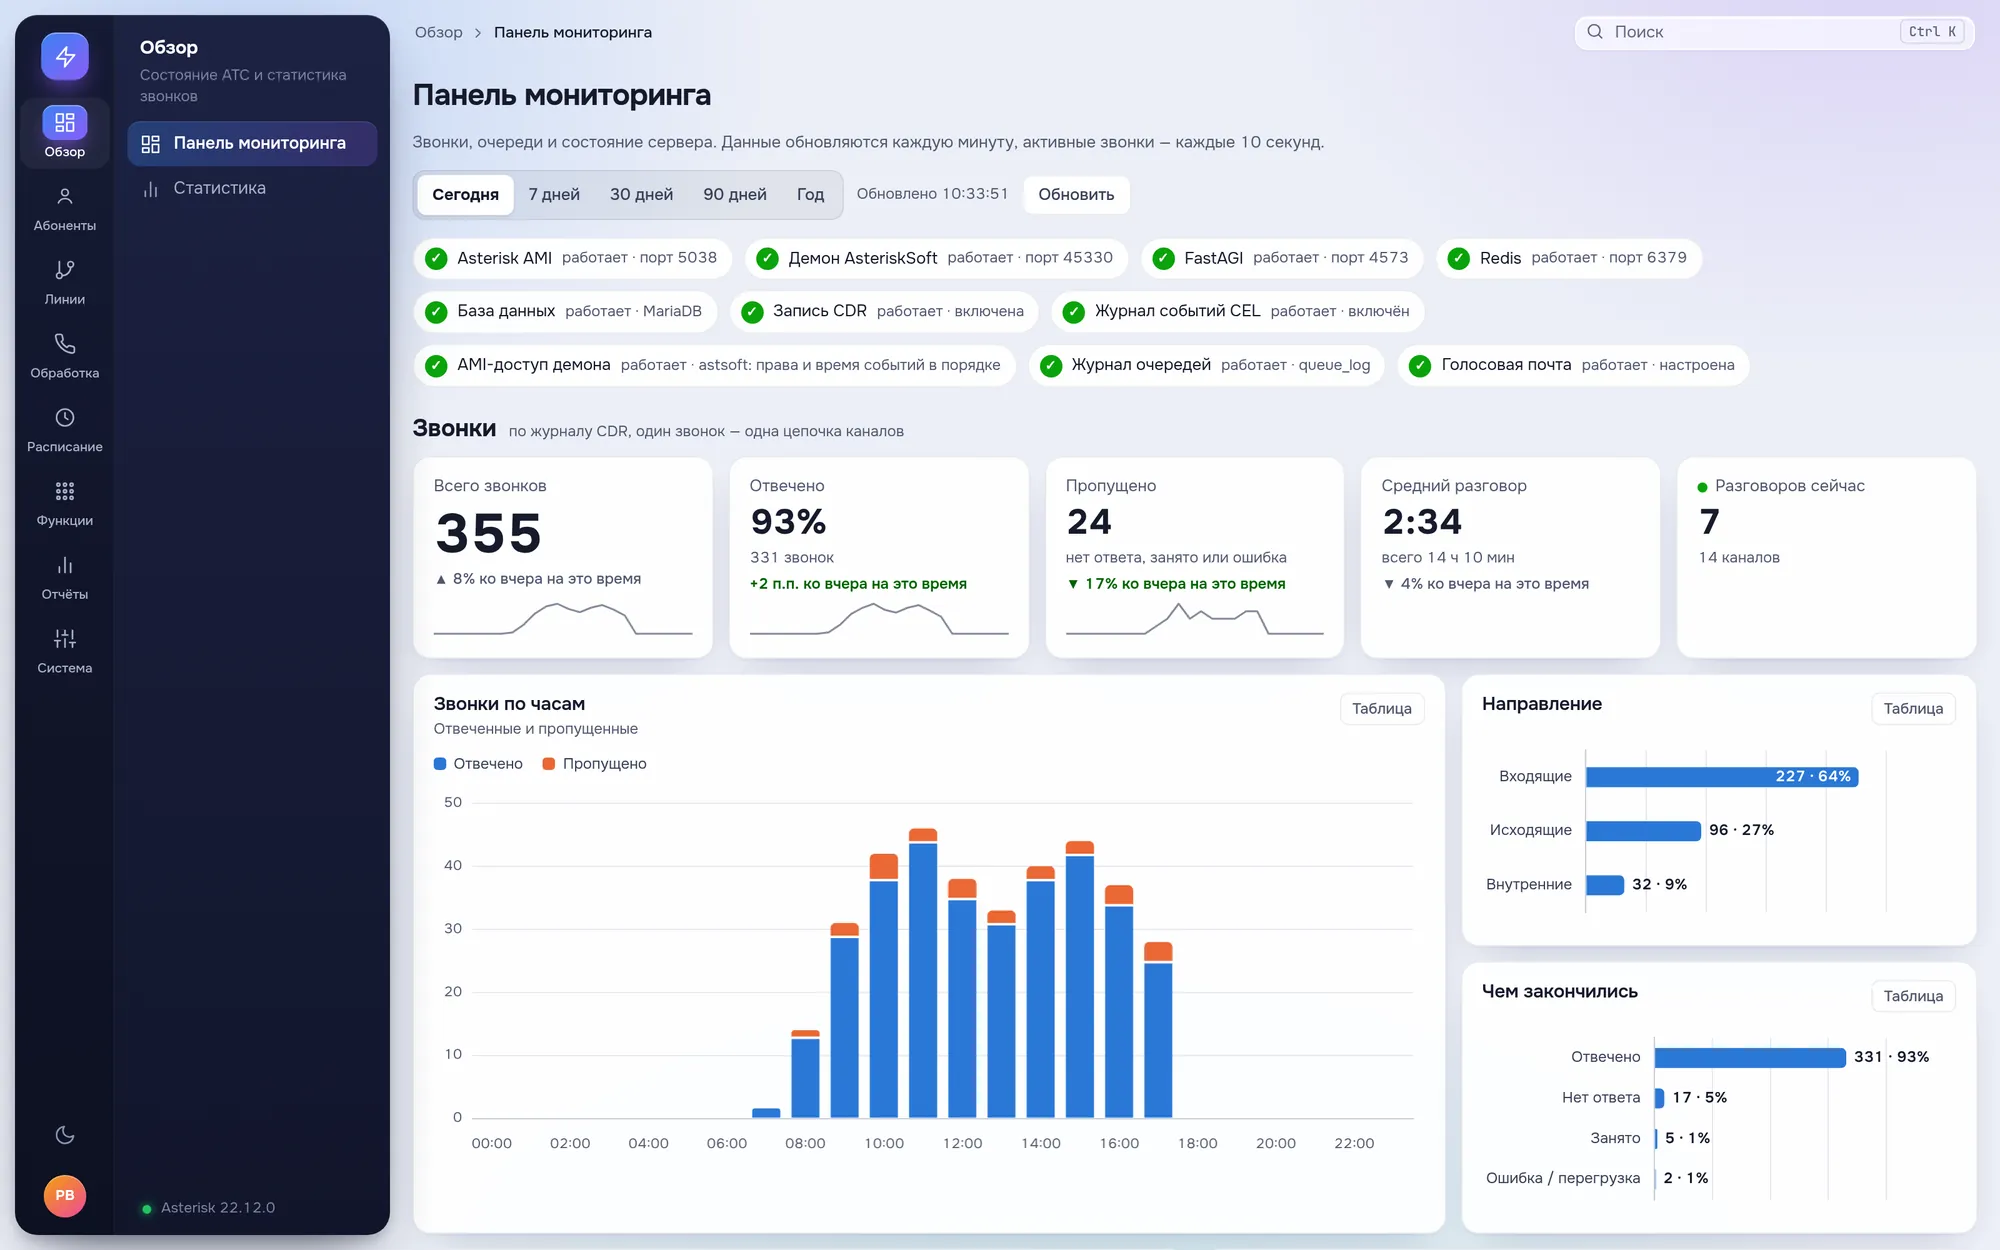This screenshot has width=2000, height=1250.
Task: Click the Исходящие 96 · 27% bar
Action: [1643, 831]
